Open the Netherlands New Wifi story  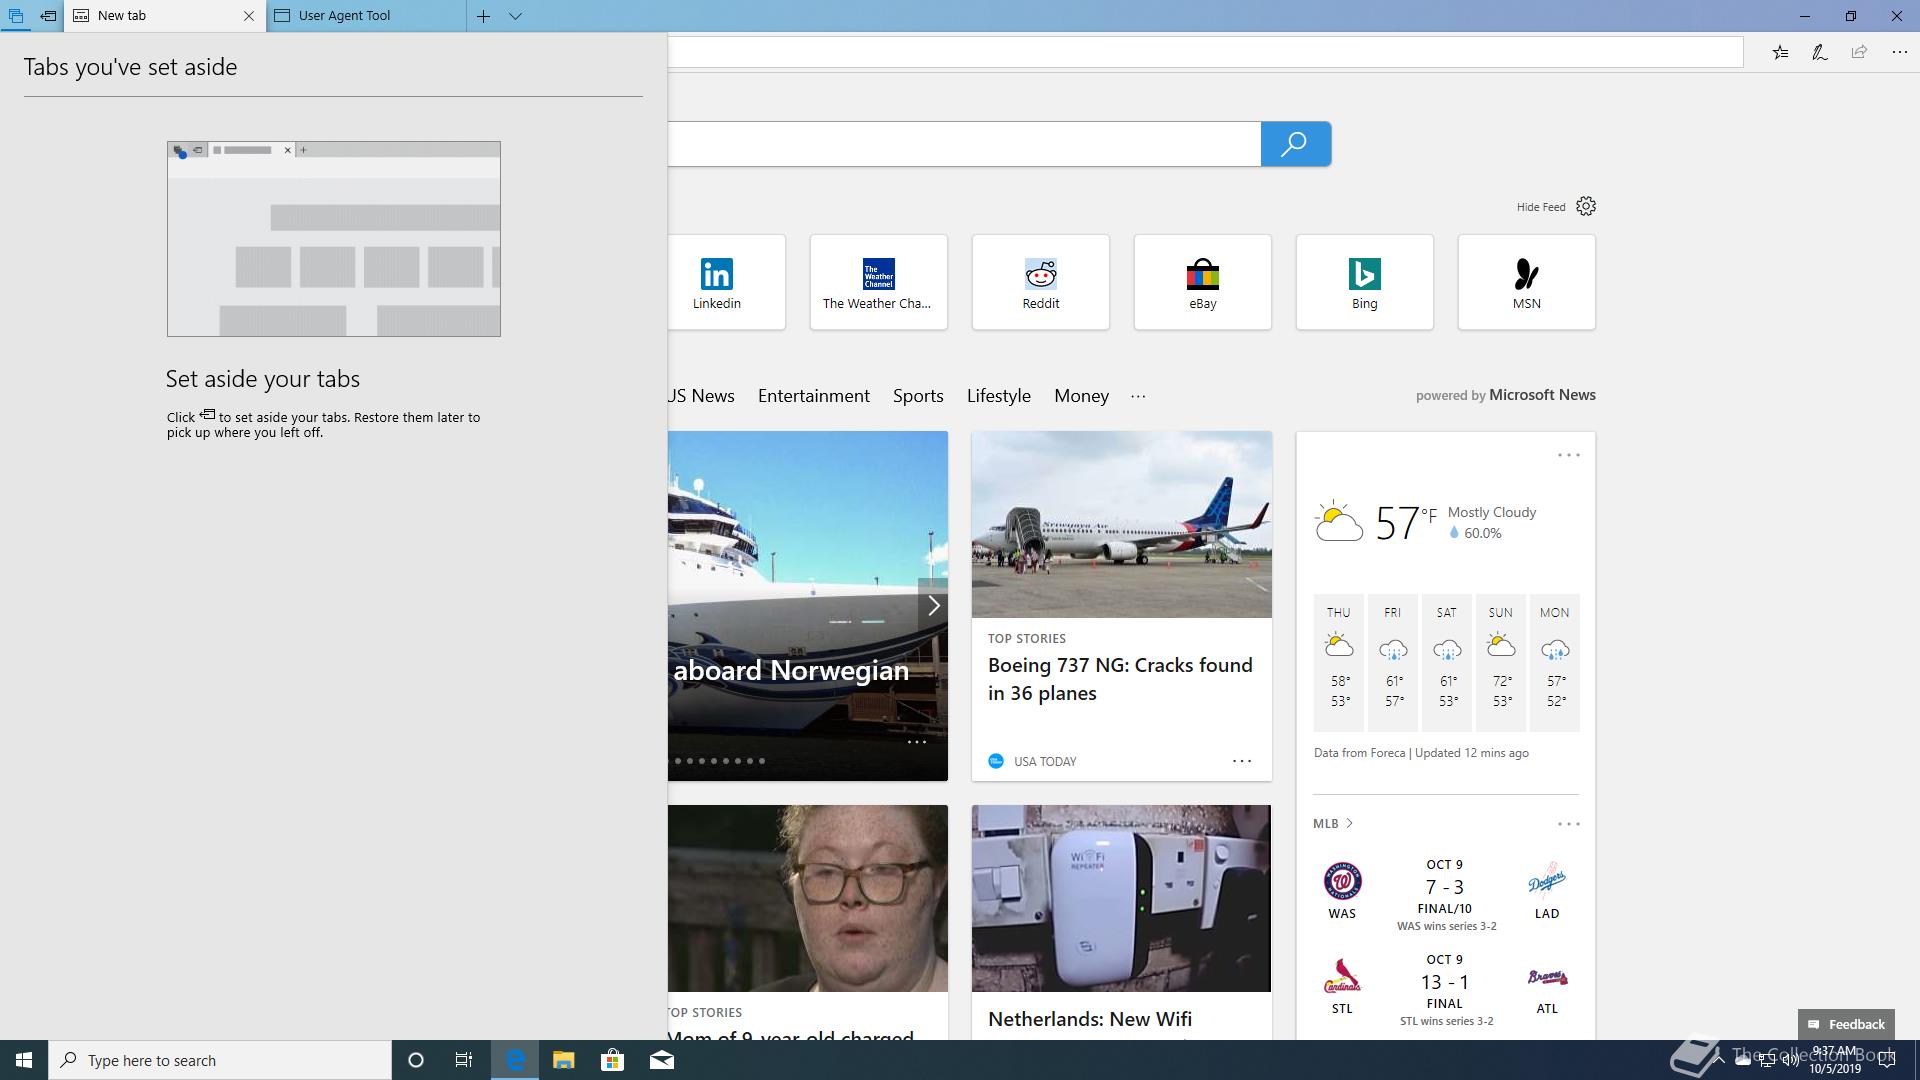(x=1090, y=1019)
